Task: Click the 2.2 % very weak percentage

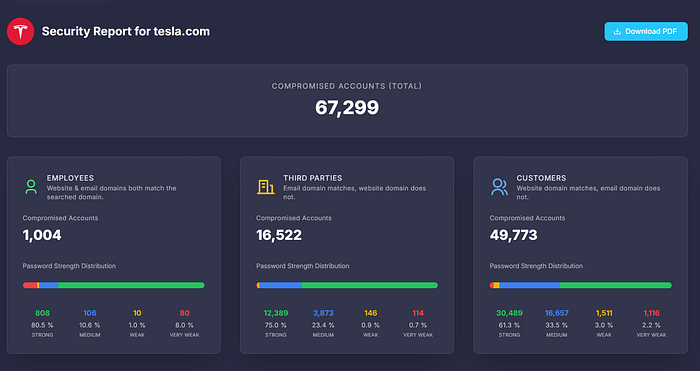Action: 651,325
